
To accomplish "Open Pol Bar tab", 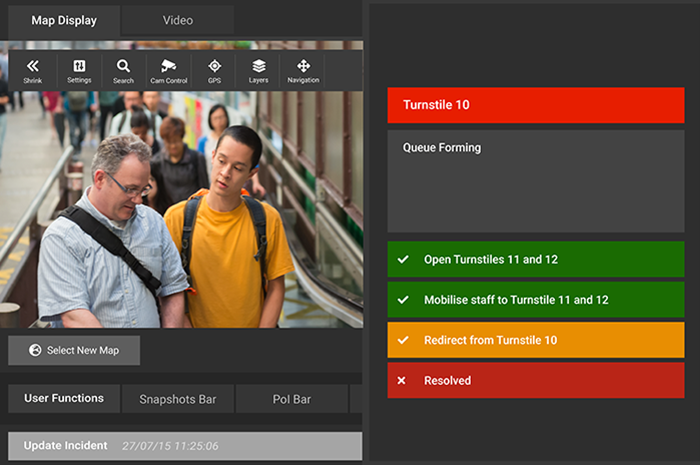I will [292, 399].
